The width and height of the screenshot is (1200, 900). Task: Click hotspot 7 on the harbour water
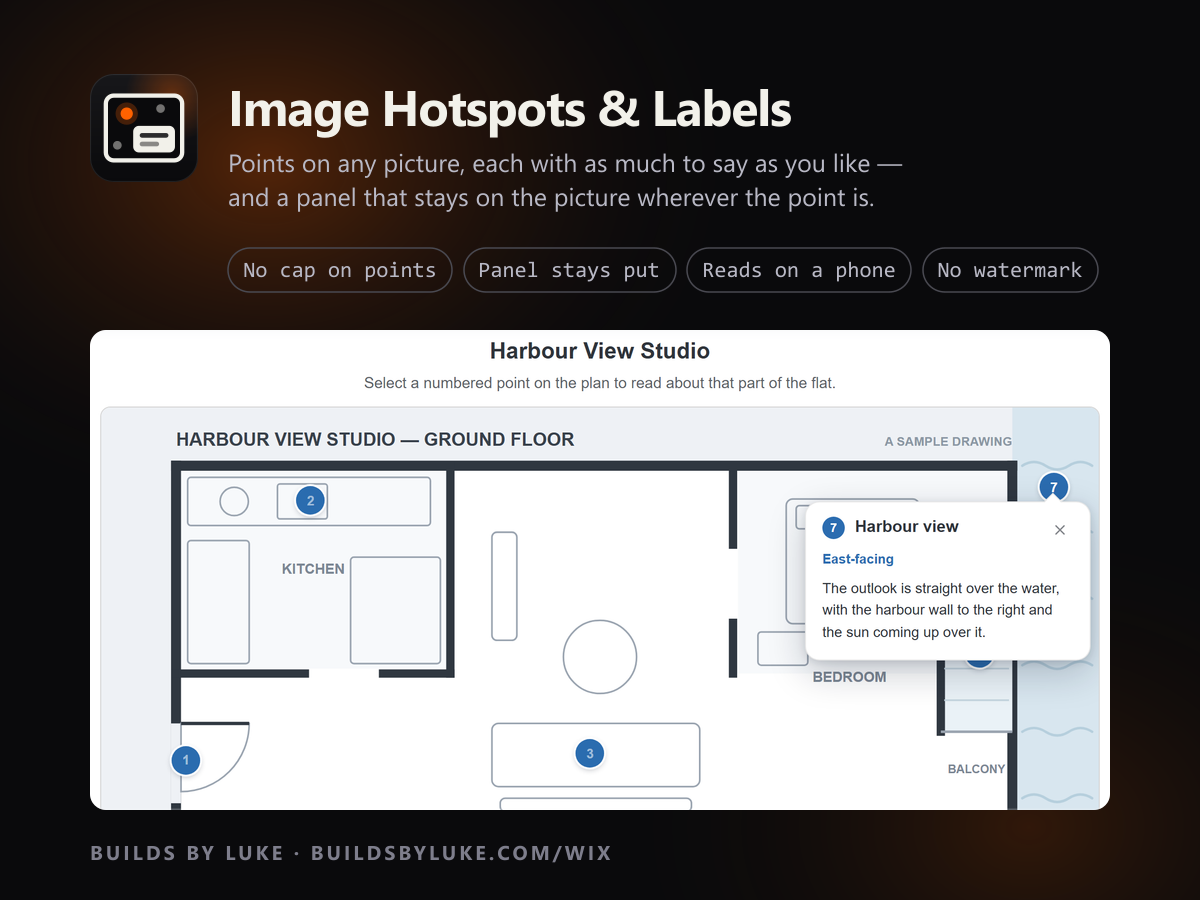pos(1053,487)
